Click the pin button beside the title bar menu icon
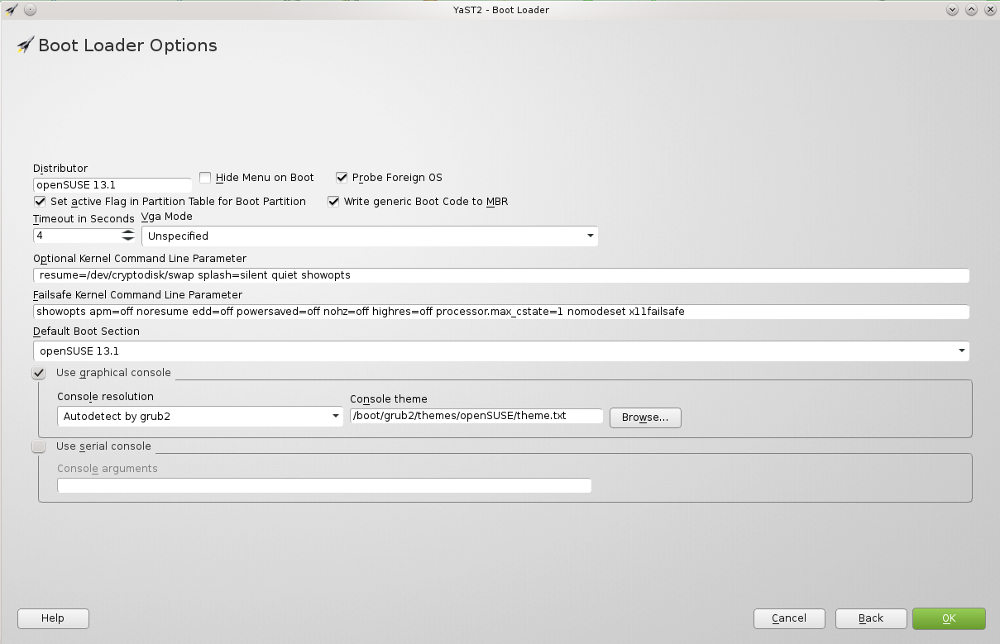This screenshot has width=1000, height=644. [x=30, y=10]
